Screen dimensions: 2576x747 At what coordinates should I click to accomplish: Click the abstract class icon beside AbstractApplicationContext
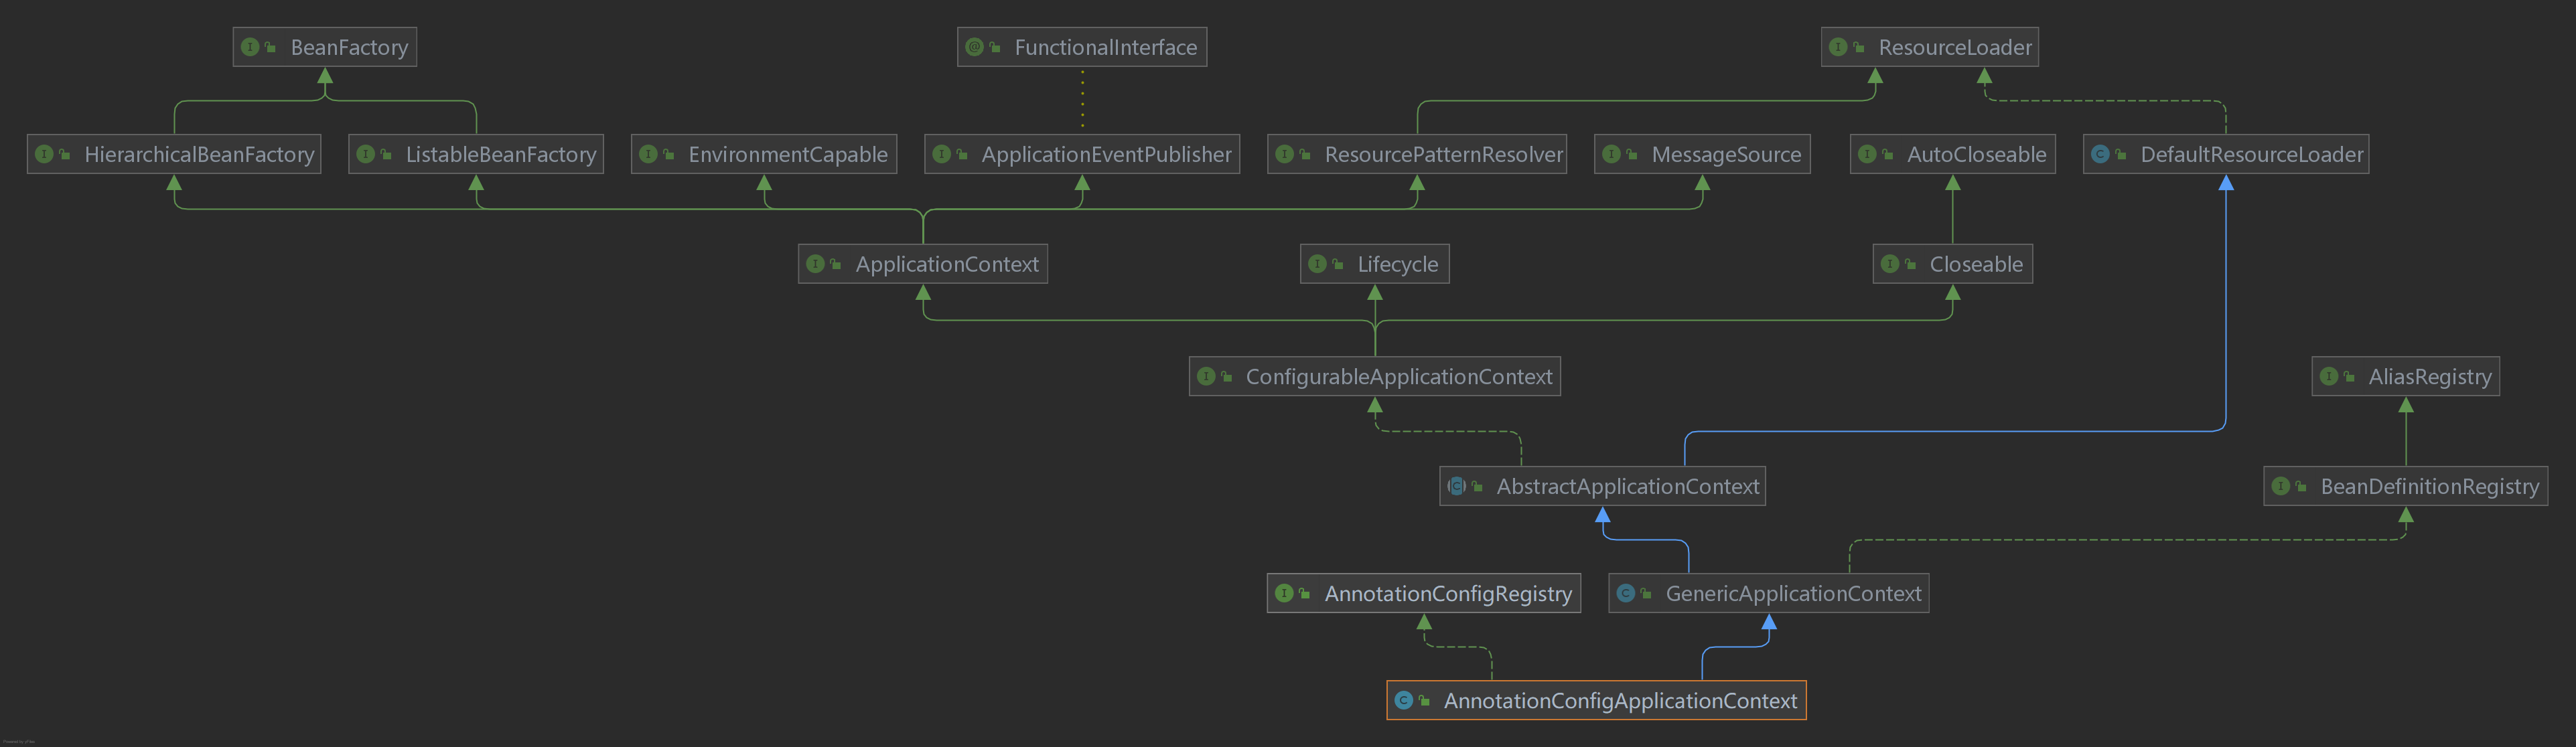(x=1456, y=486)
